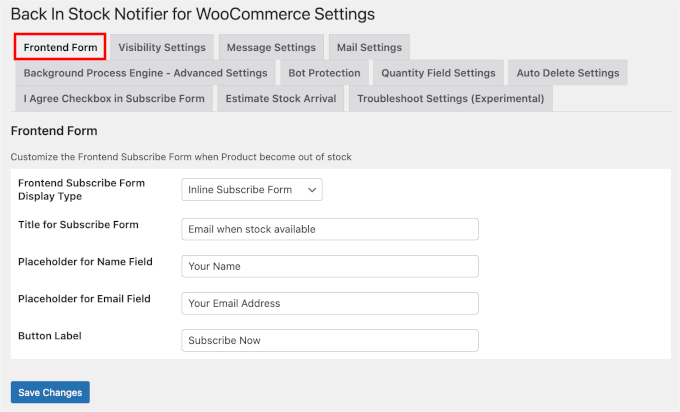The image size is (680, 412).
Task: Select the Bot Protection tab
Action: (x=324, y=72)
